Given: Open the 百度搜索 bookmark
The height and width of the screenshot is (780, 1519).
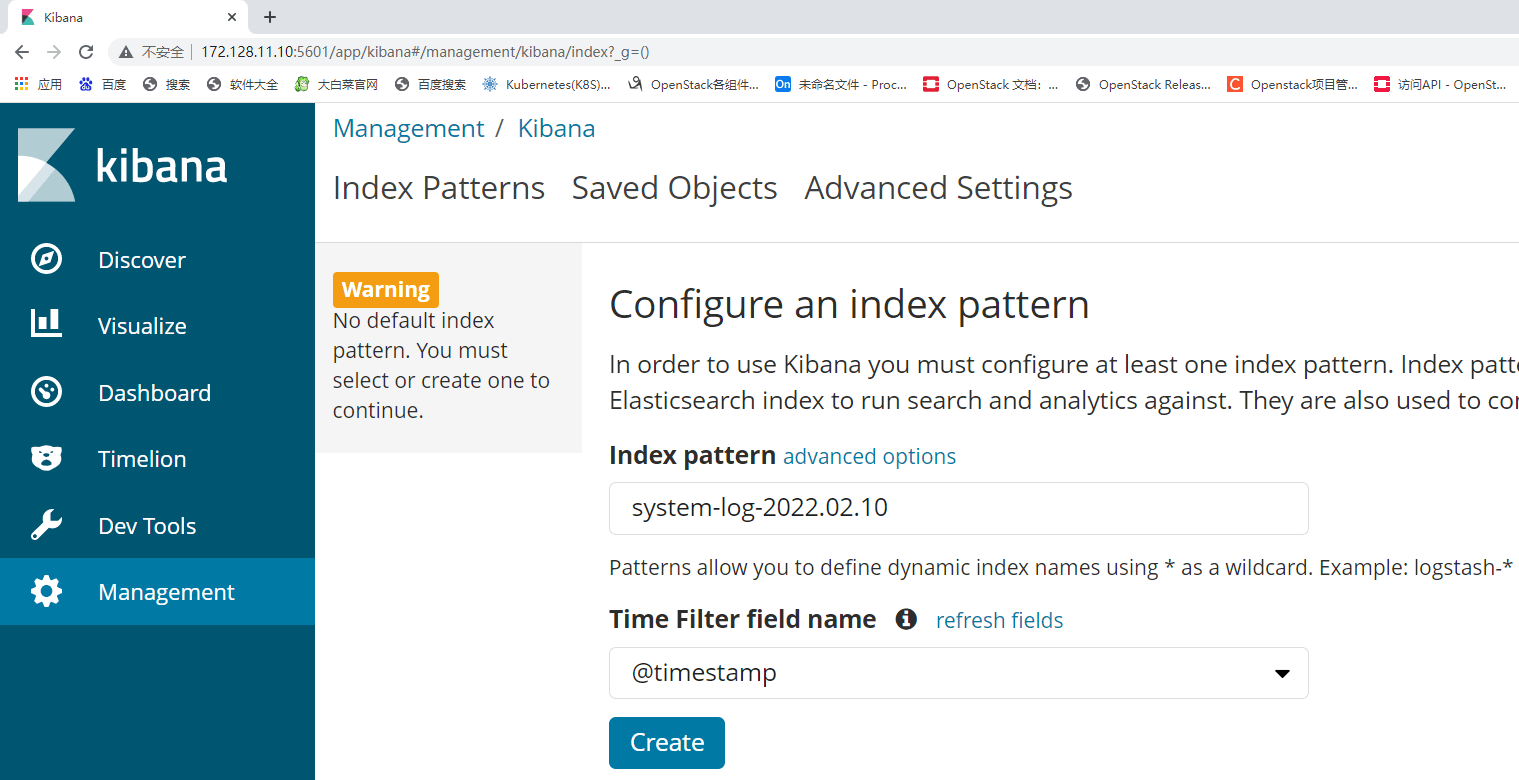Looking at the screenshot, I should click(x=430, y=84).
